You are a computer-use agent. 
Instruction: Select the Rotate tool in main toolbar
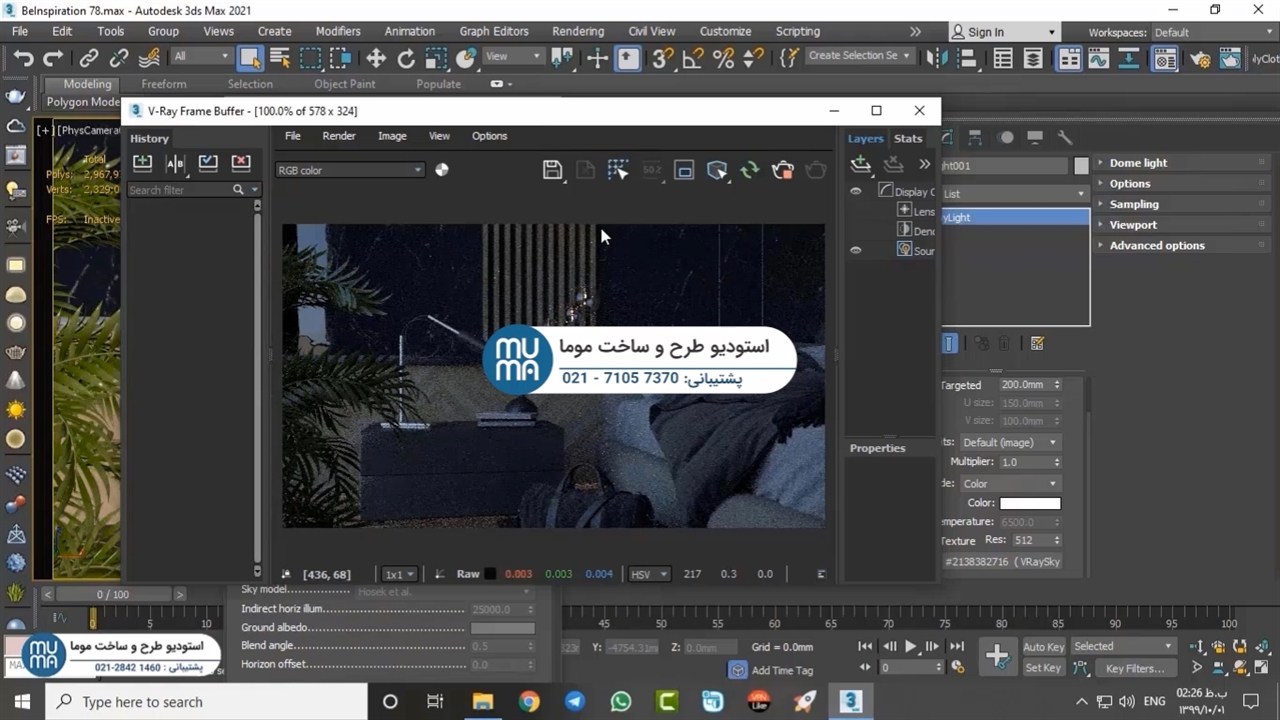point(406,58)
